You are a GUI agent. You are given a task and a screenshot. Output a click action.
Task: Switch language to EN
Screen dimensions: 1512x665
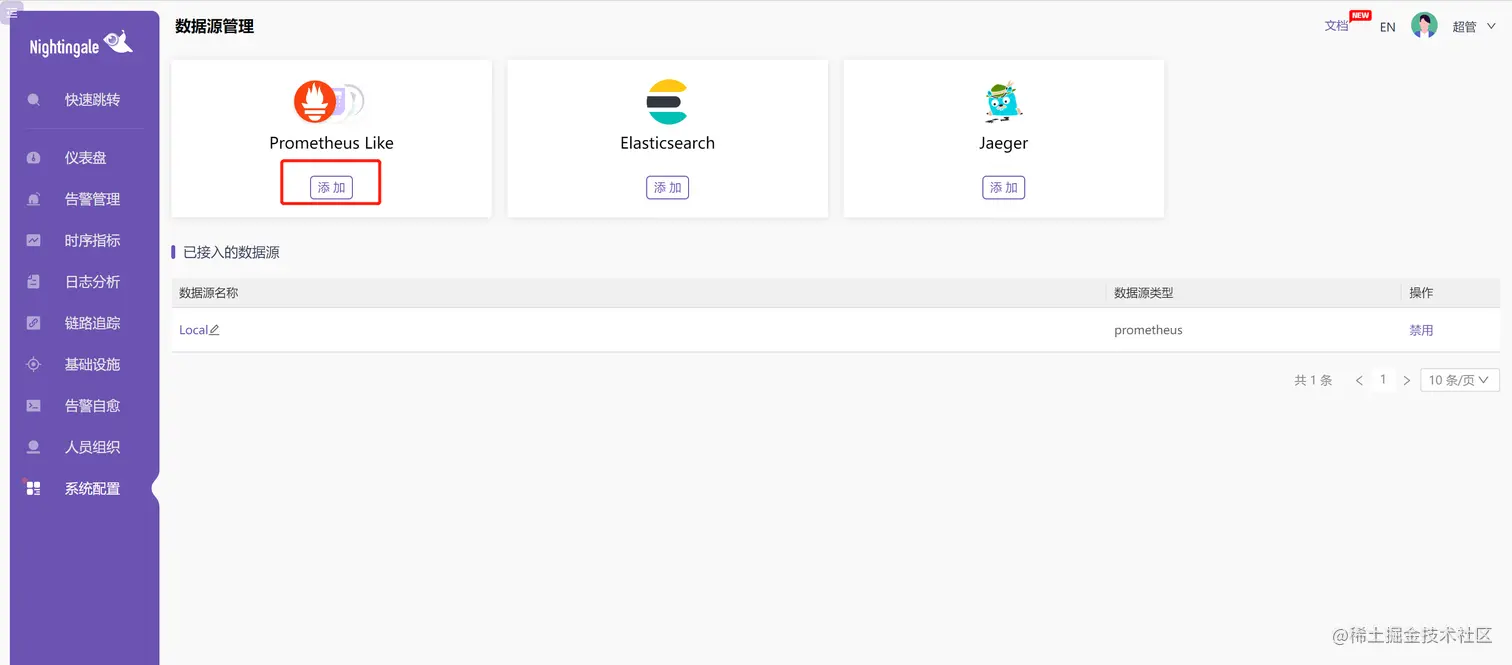pos(1387,27)
